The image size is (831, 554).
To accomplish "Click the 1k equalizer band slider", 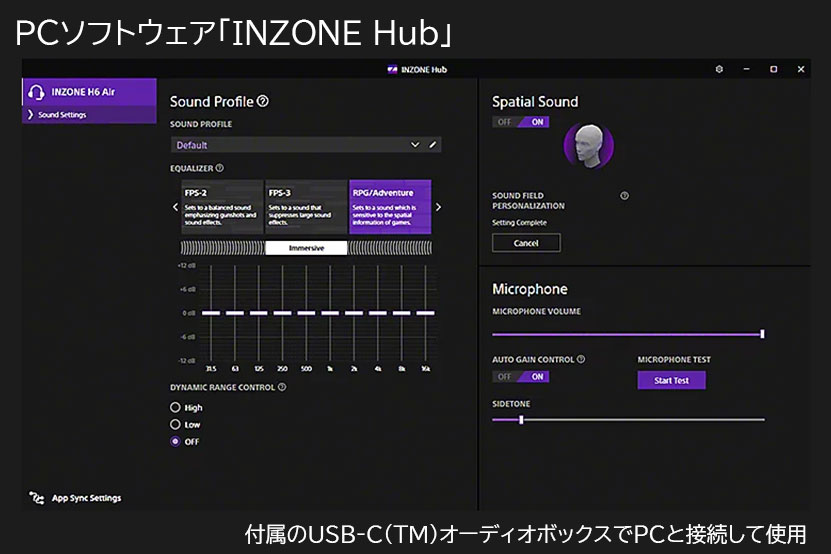I will tap(330, 313).
